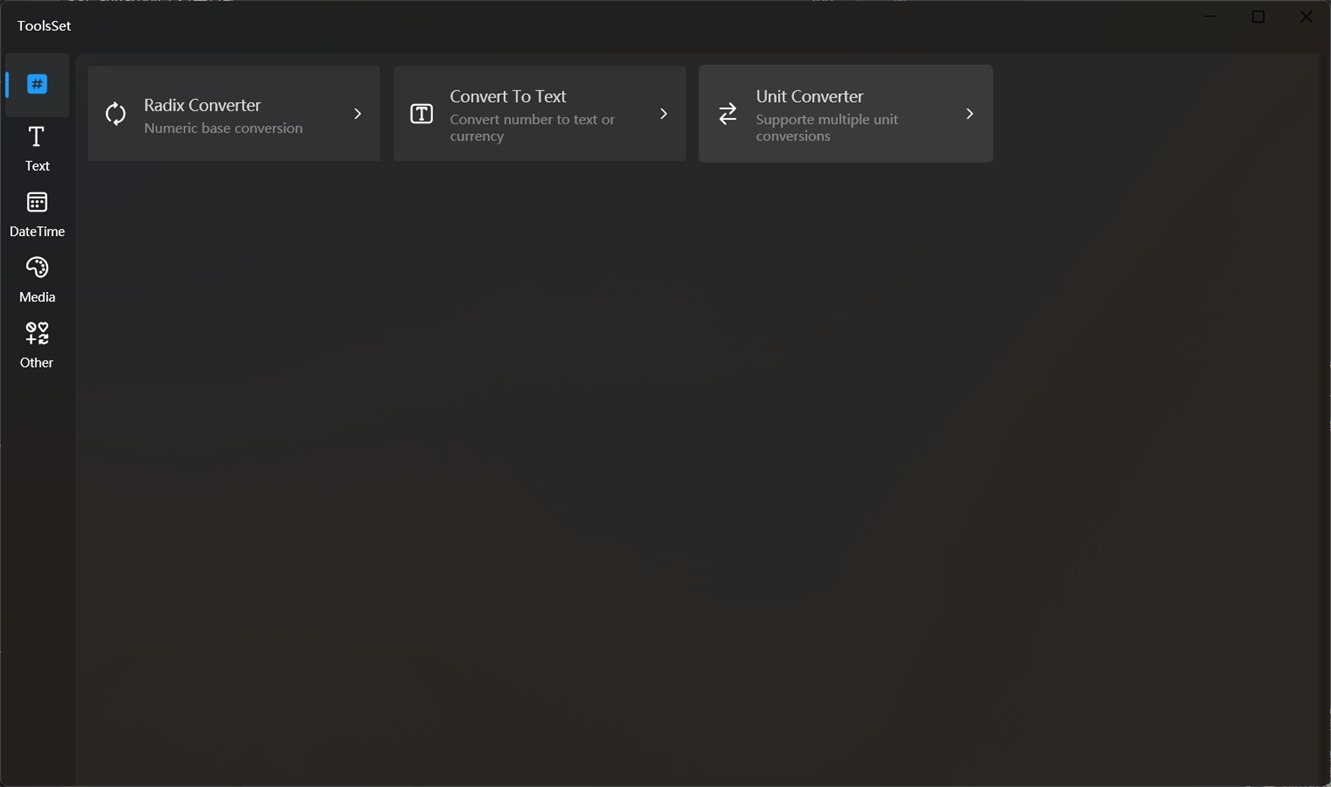Screen dimensions: 1331x787
Task: Click the Unit Converter swap arrows icon
Action: click(728, 114)
